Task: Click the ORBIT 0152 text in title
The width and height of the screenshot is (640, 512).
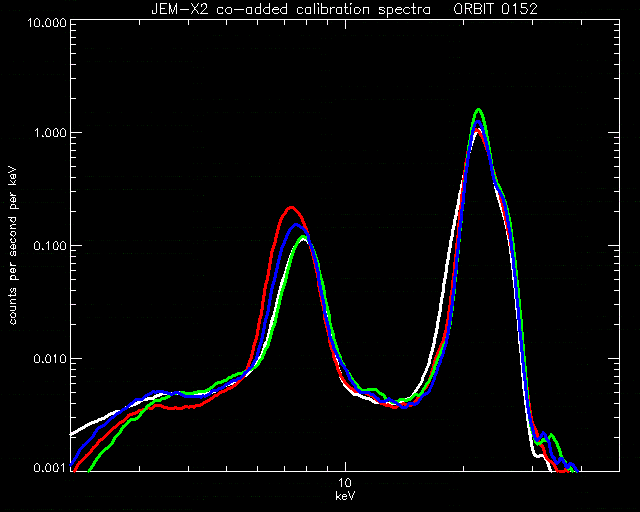Action: click(495, 9)
